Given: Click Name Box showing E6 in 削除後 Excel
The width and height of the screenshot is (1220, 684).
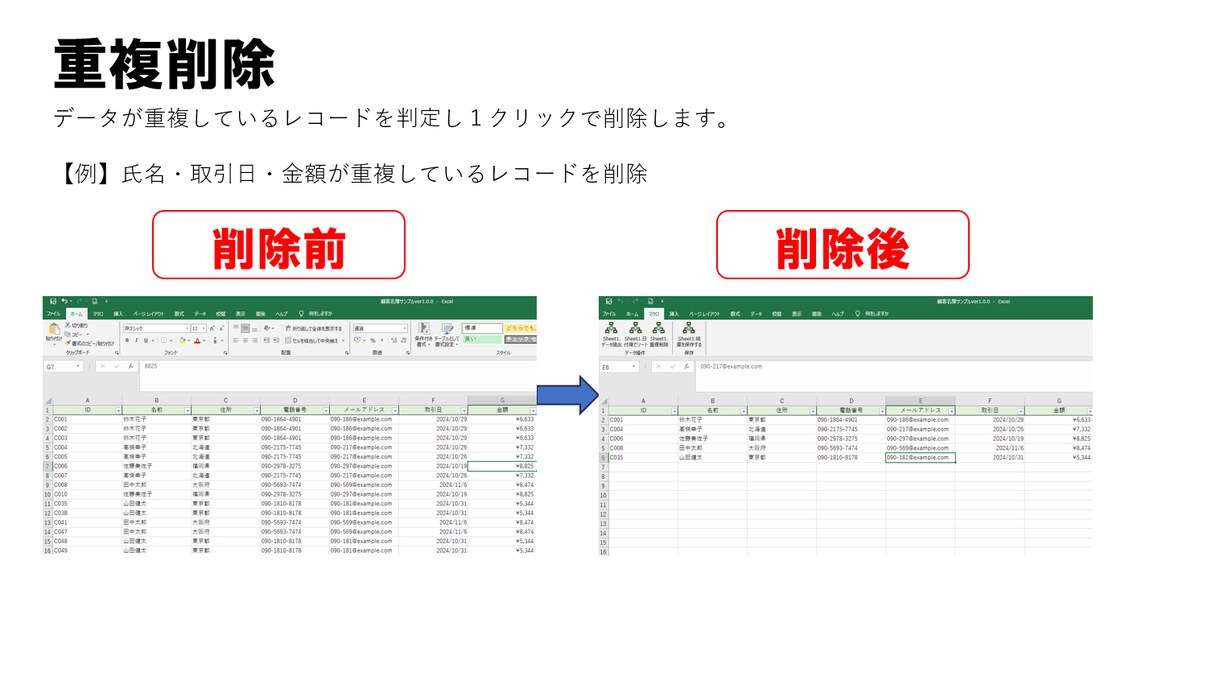Looking at the screenshot, I should coord(618,366).
